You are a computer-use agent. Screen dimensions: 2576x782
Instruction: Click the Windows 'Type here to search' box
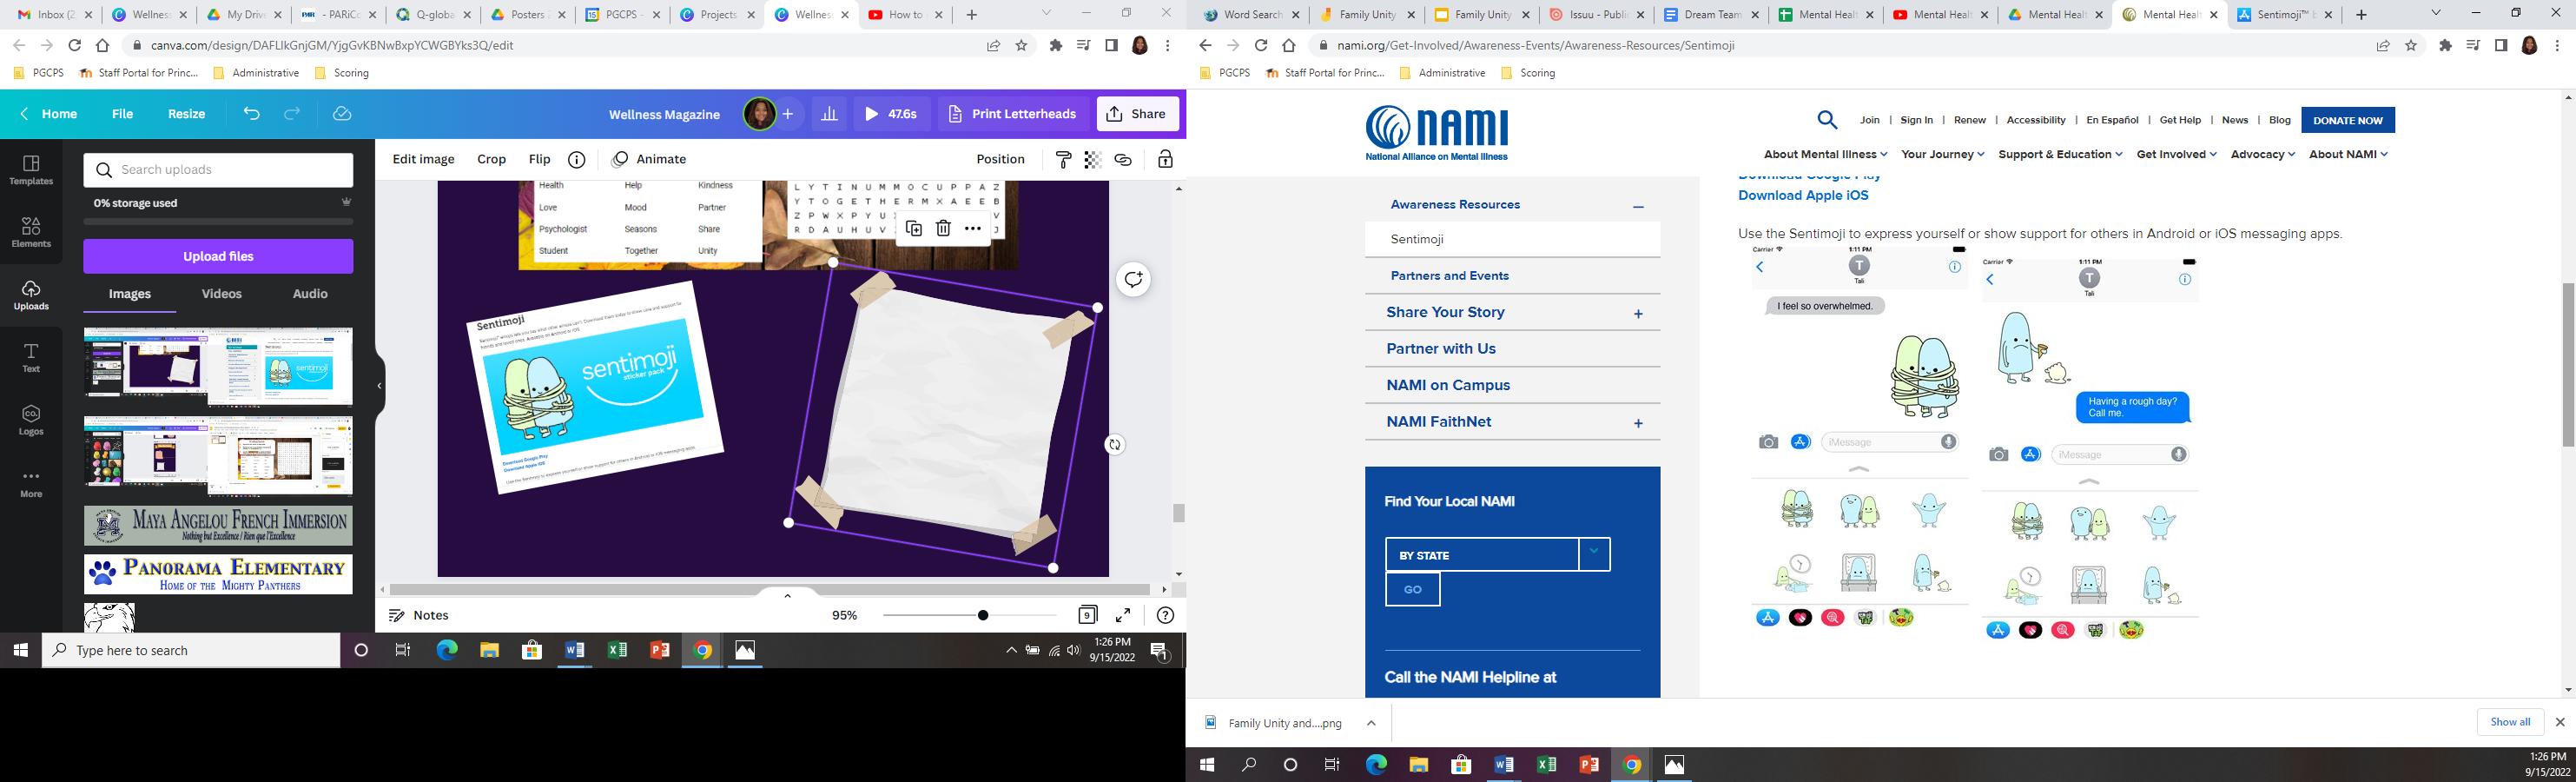click(x=191, y=651)
